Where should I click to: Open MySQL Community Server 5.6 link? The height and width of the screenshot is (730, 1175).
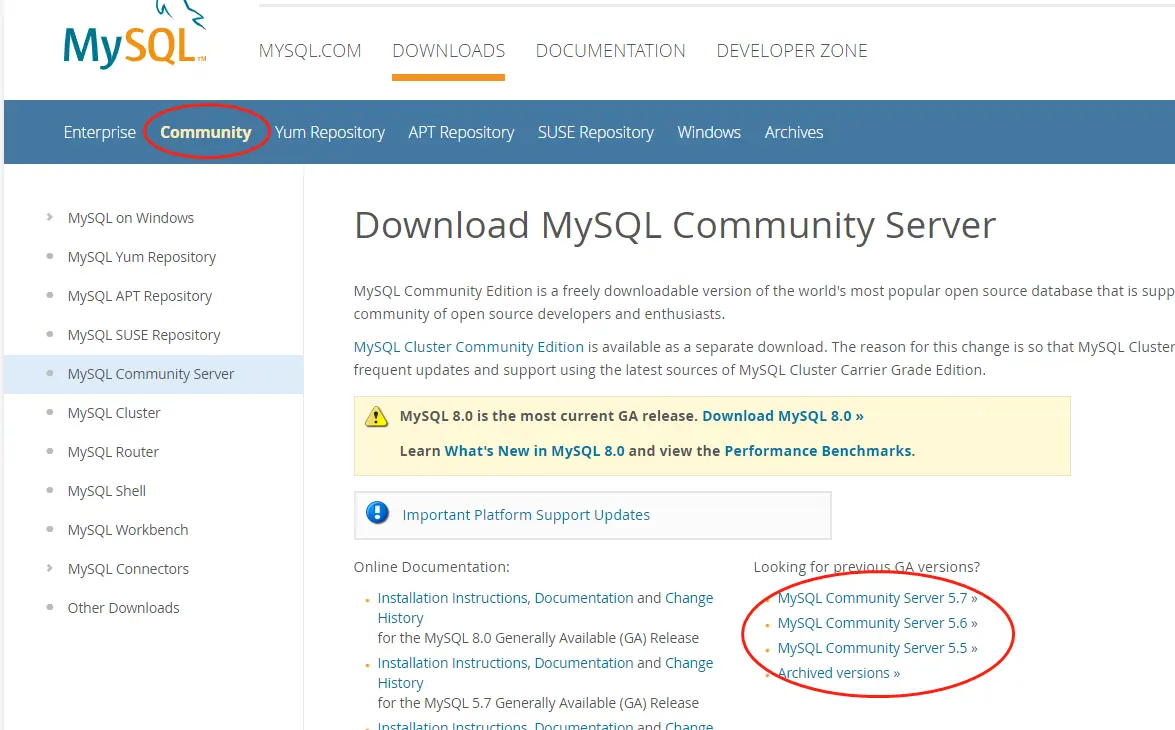point(878,623)
